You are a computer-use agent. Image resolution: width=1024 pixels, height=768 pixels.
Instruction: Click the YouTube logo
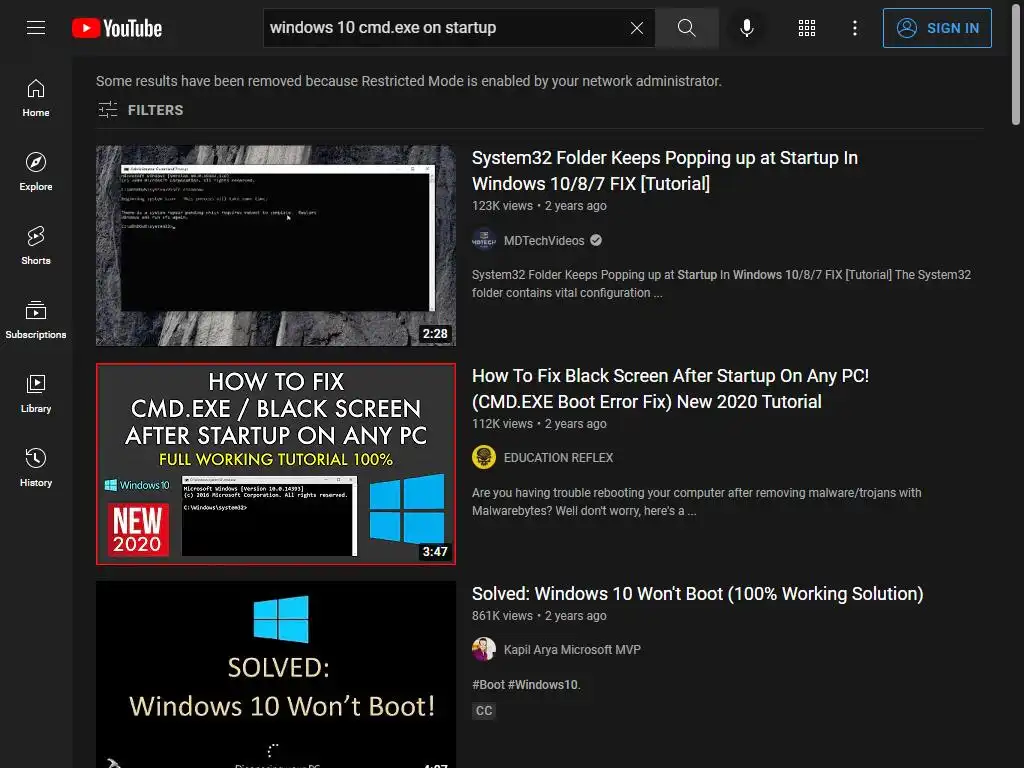[x=117, y=28]
